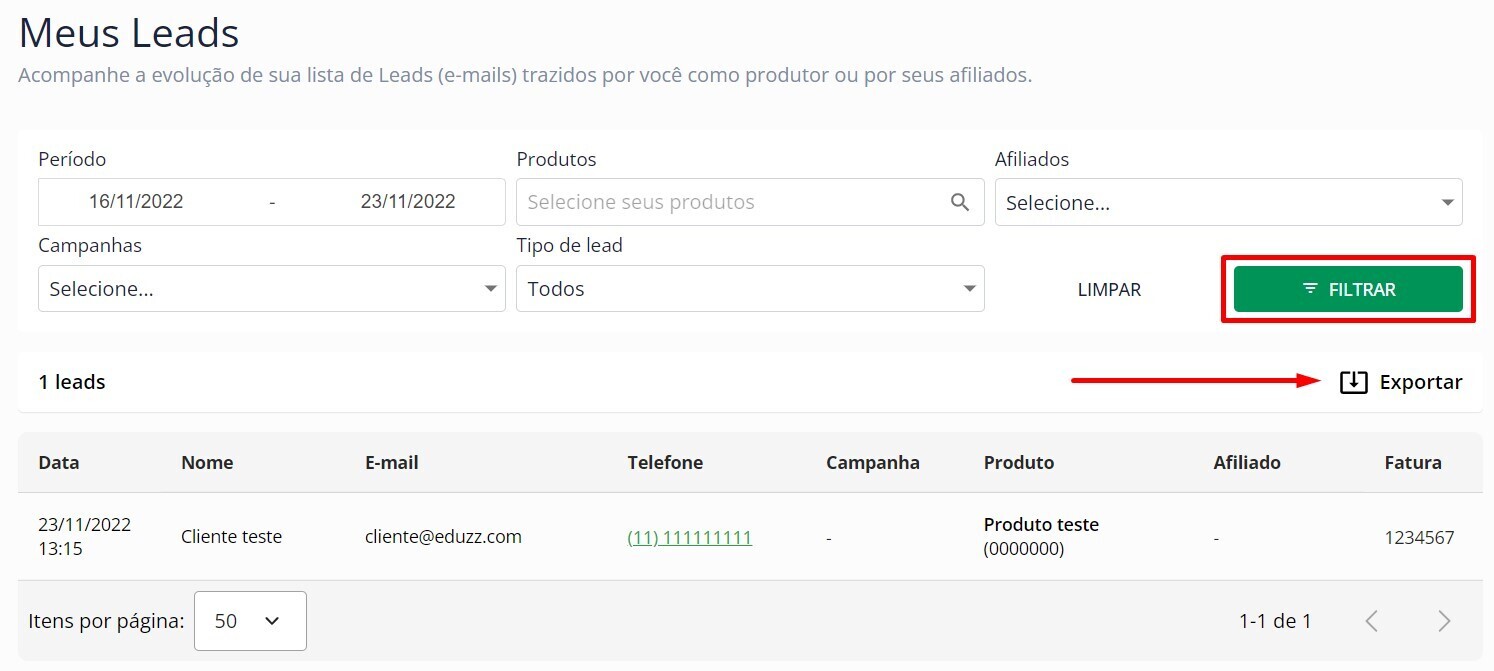Click the E-mail column header
The image size is (1494, 671).
(x=392, y=463)
